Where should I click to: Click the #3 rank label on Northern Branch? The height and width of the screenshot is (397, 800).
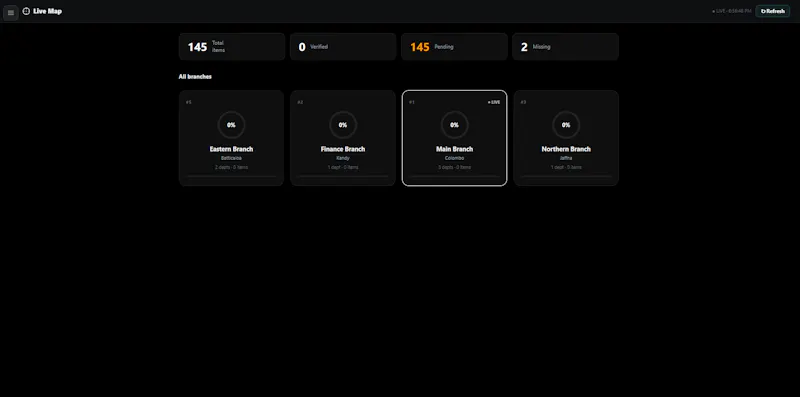tap(523, 102)
